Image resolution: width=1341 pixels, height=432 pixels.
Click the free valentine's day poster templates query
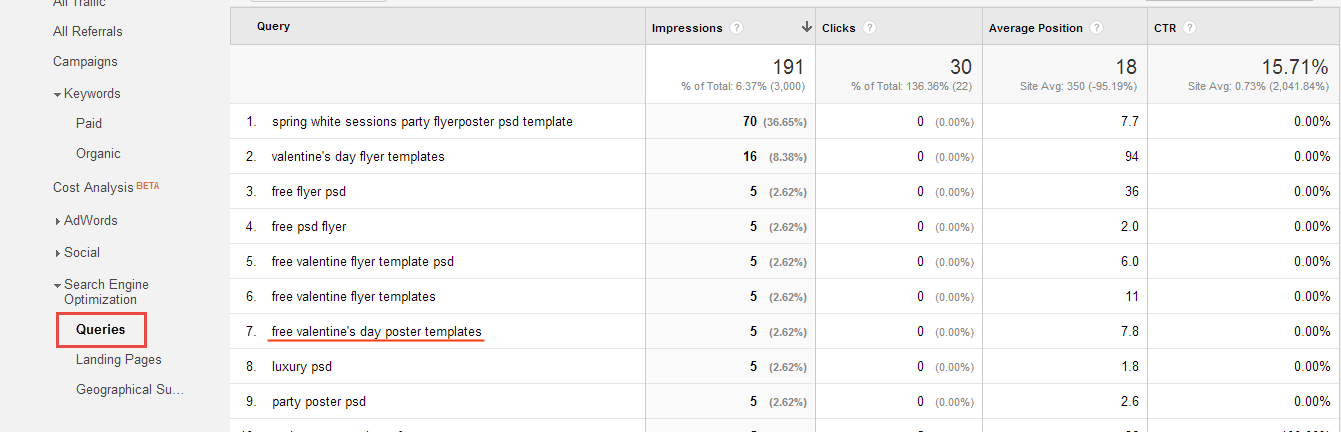pyautogui.click(x=376, y=331)
